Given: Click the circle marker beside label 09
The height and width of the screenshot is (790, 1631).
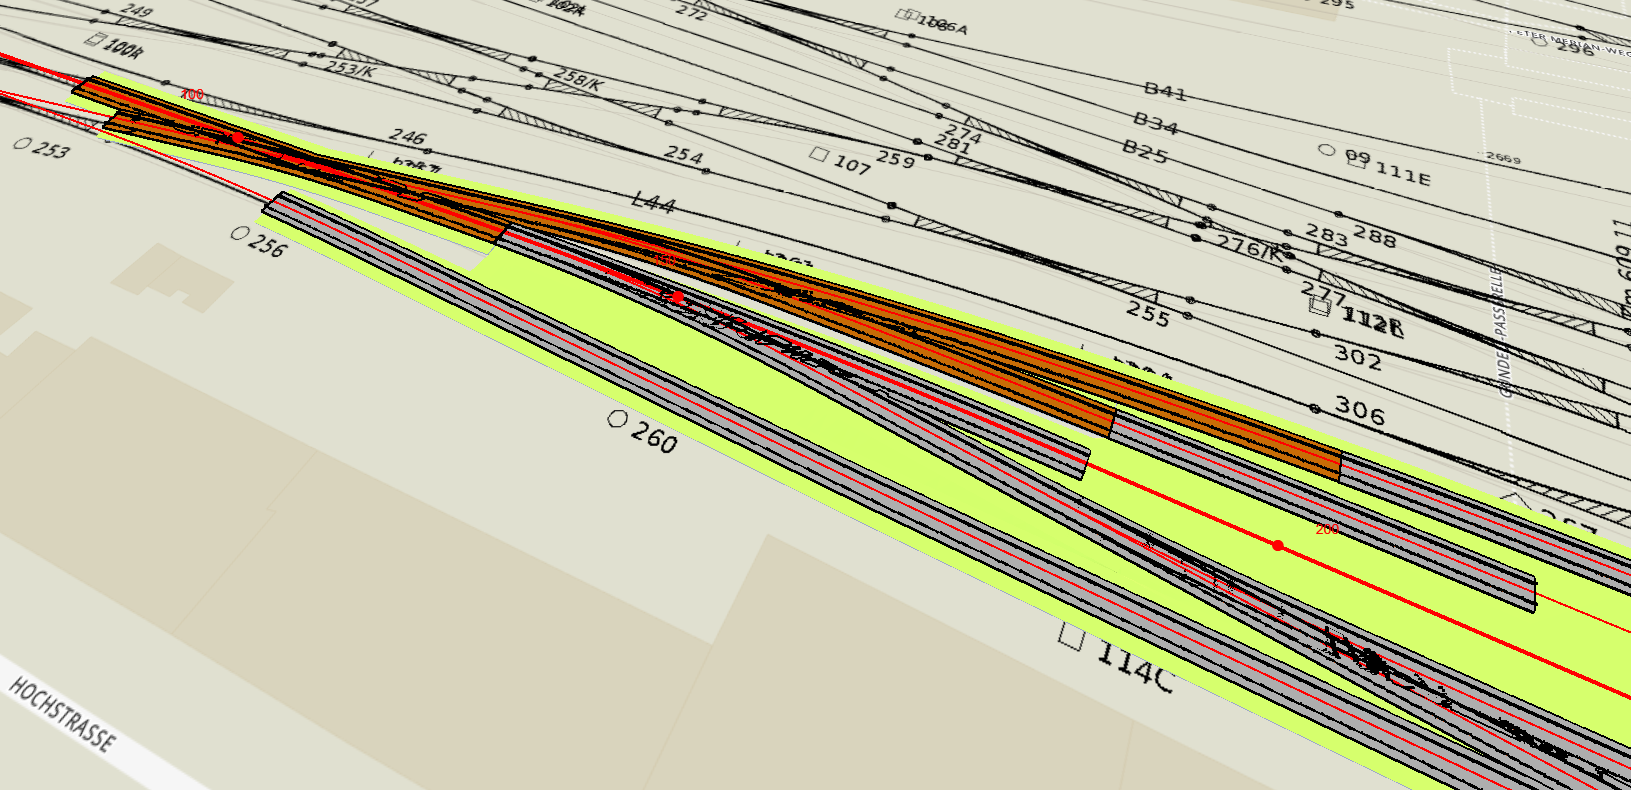Looking at the screenshot, I should pos(1326,150).
